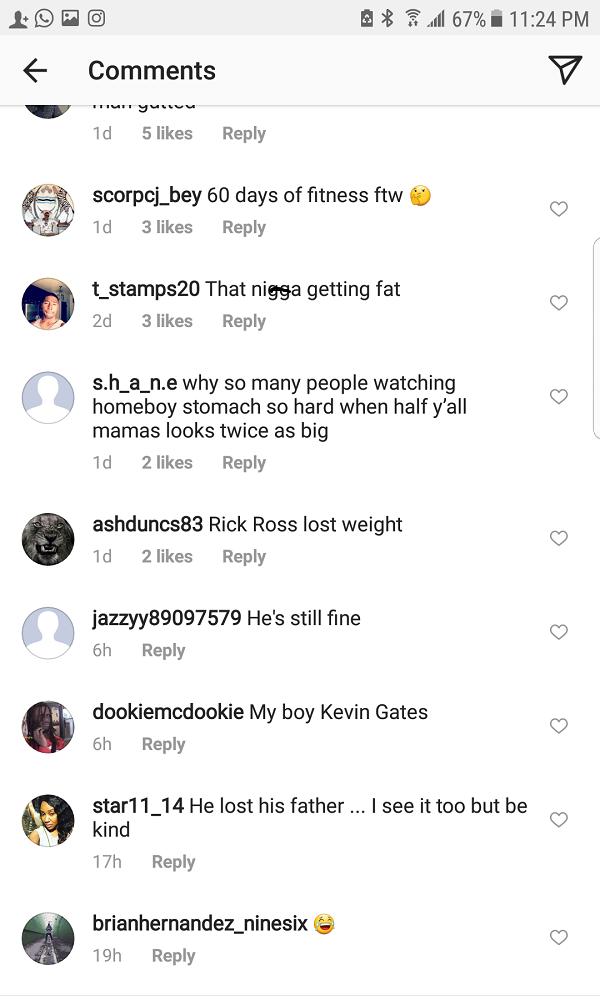Like t_stamps20's comment with the heart
Image resolution: width=600 pixels, height=999 pixels.
coord(559,303)
